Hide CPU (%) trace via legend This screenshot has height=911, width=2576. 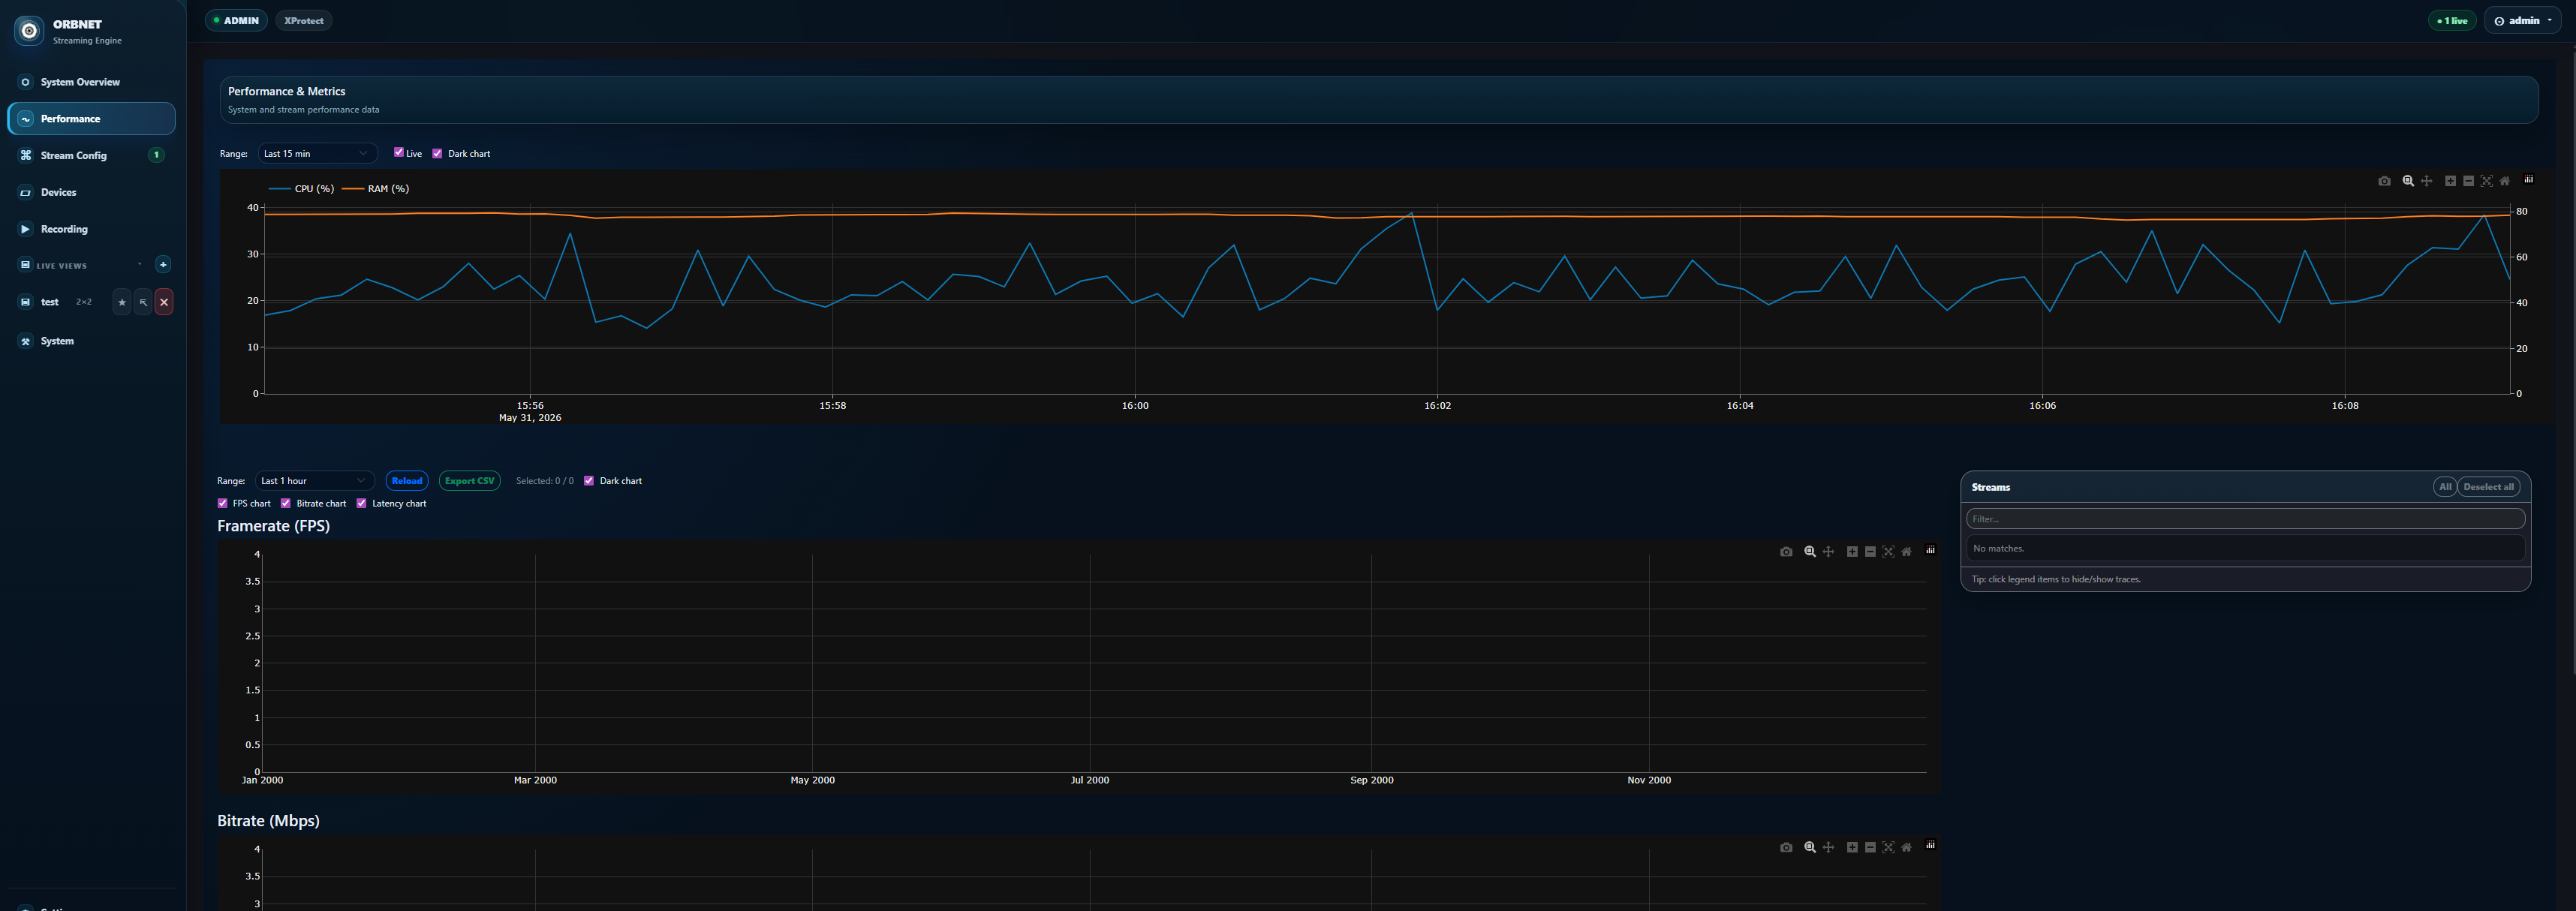[302, 188]
